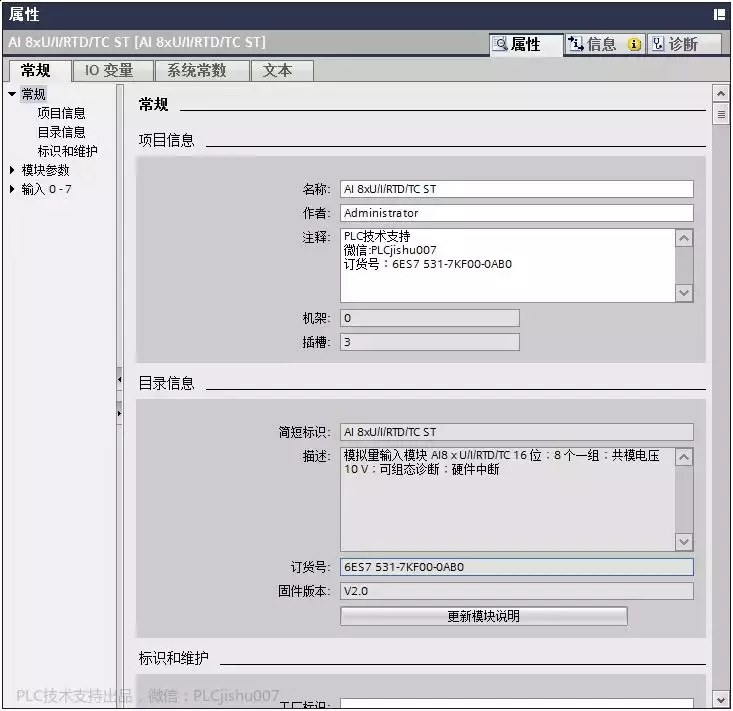Click the 作者 author input field
This screenshot has width=733, height=711.
(516, 213)
